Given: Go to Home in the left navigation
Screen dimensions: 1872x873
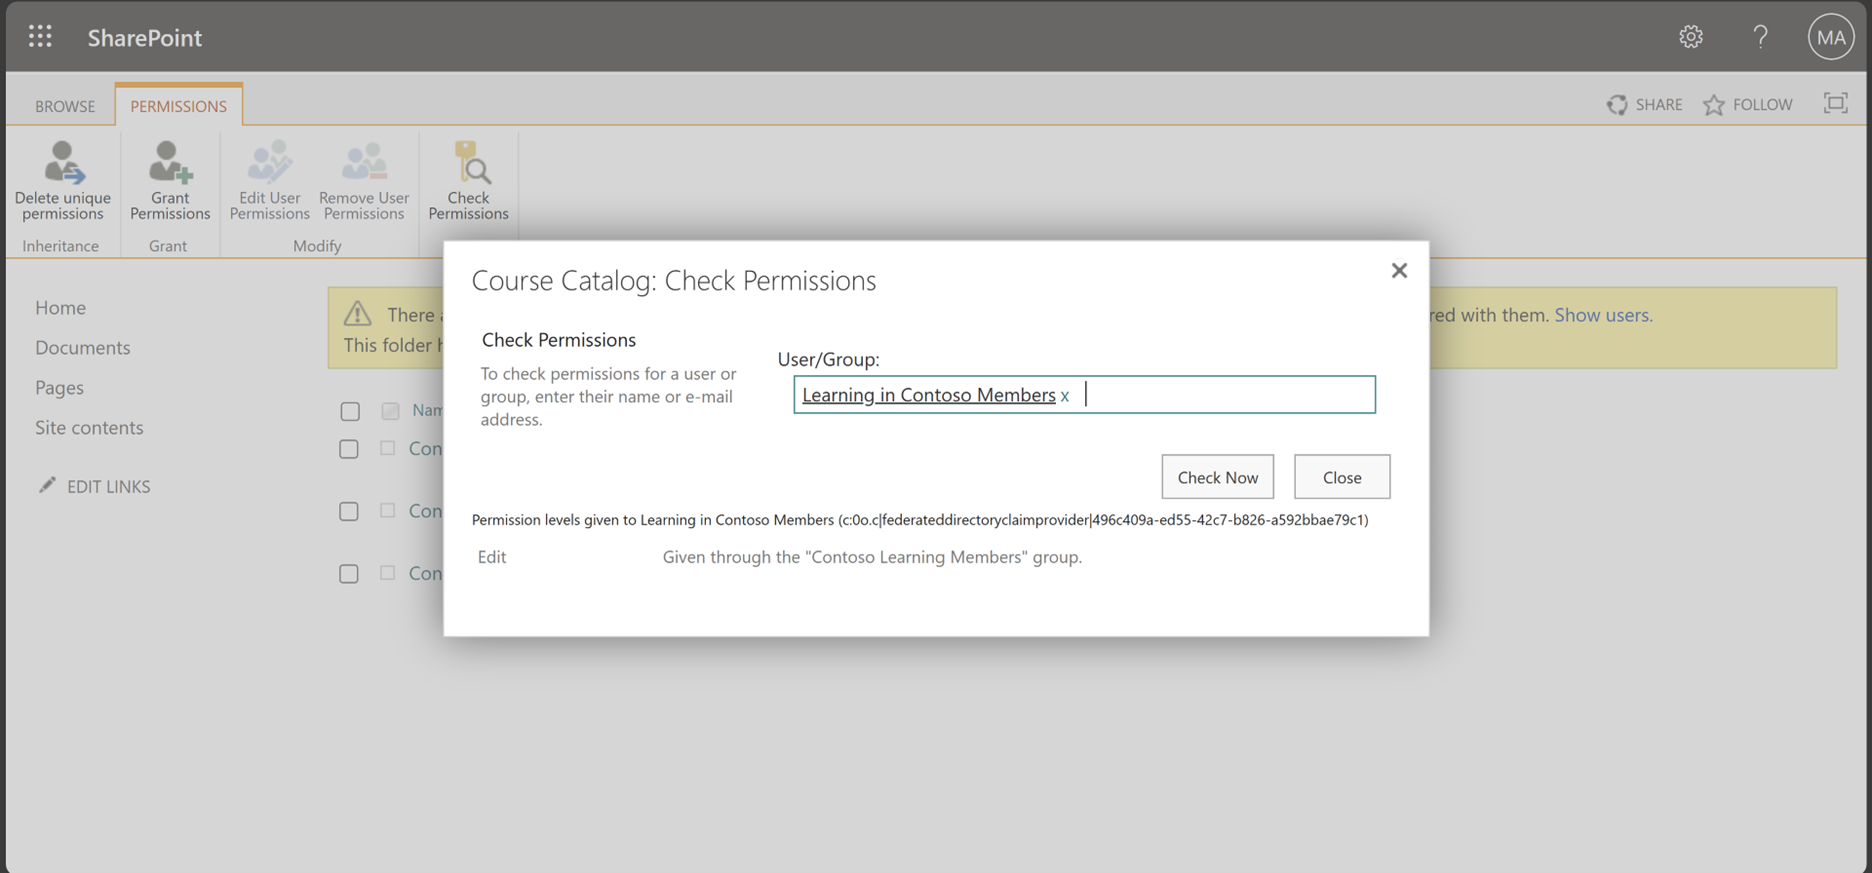Looking at the screenshot, I should [x=61, y=308].
